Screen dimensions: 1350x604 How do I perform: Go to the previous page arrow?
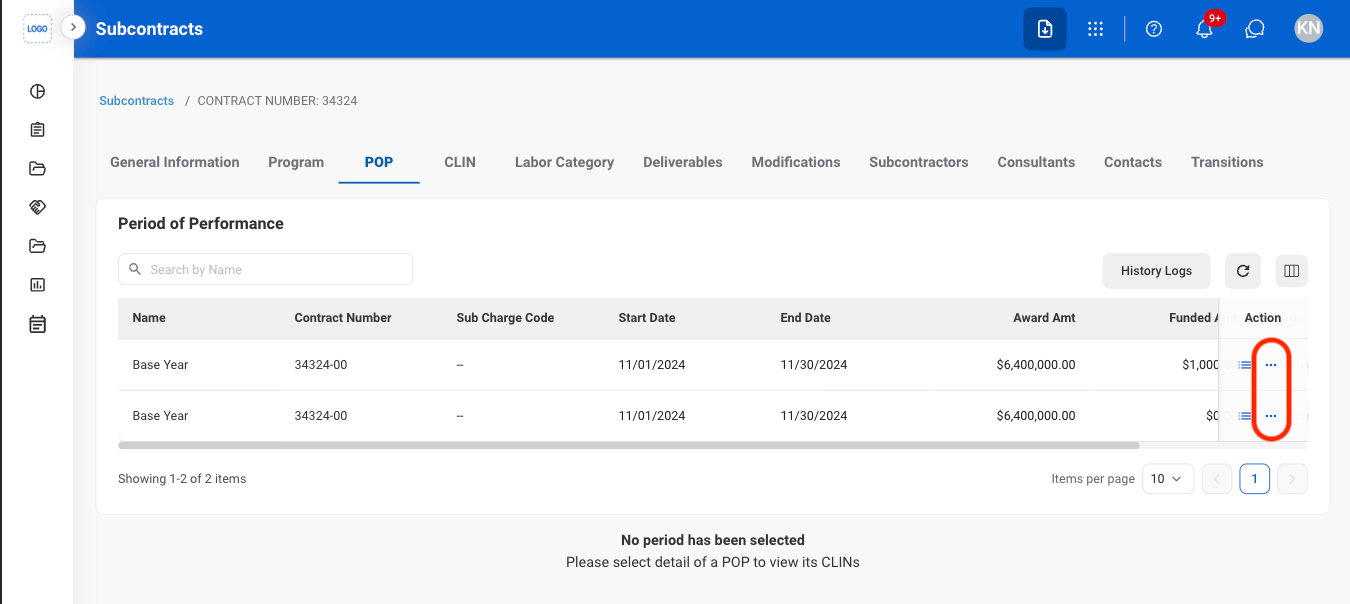point(1217,479)
